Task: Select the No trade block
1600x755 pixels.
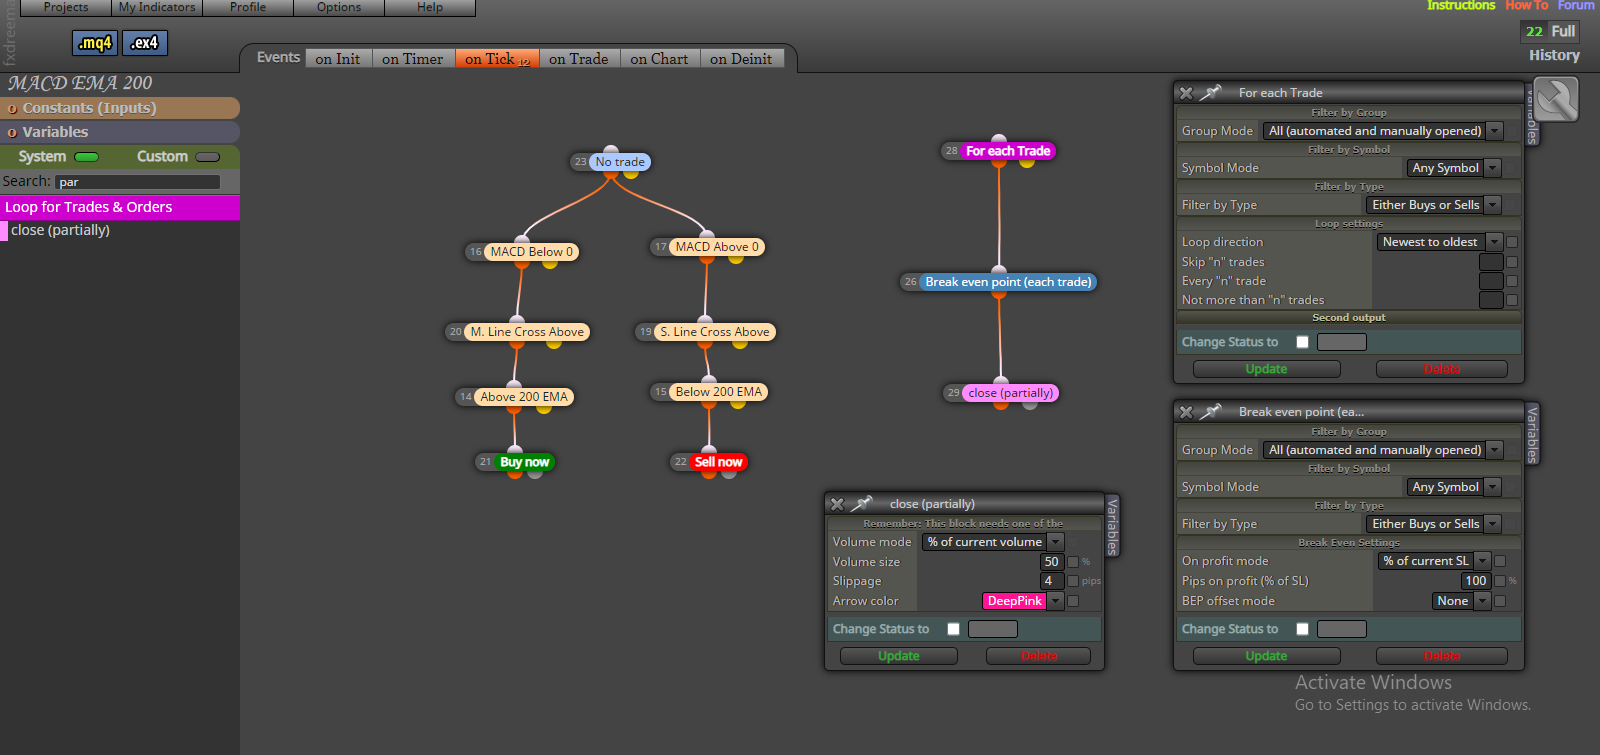Action: click(x=620, y=162)
